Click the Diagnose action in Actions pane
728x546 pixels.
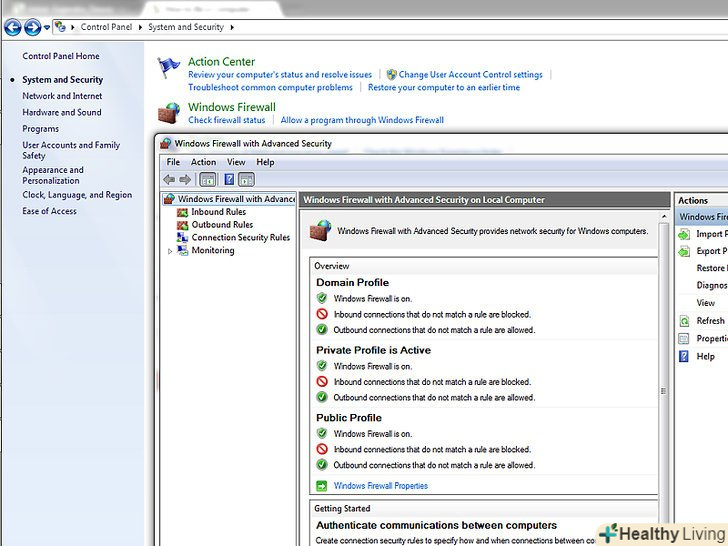click(x=712, y=285)
